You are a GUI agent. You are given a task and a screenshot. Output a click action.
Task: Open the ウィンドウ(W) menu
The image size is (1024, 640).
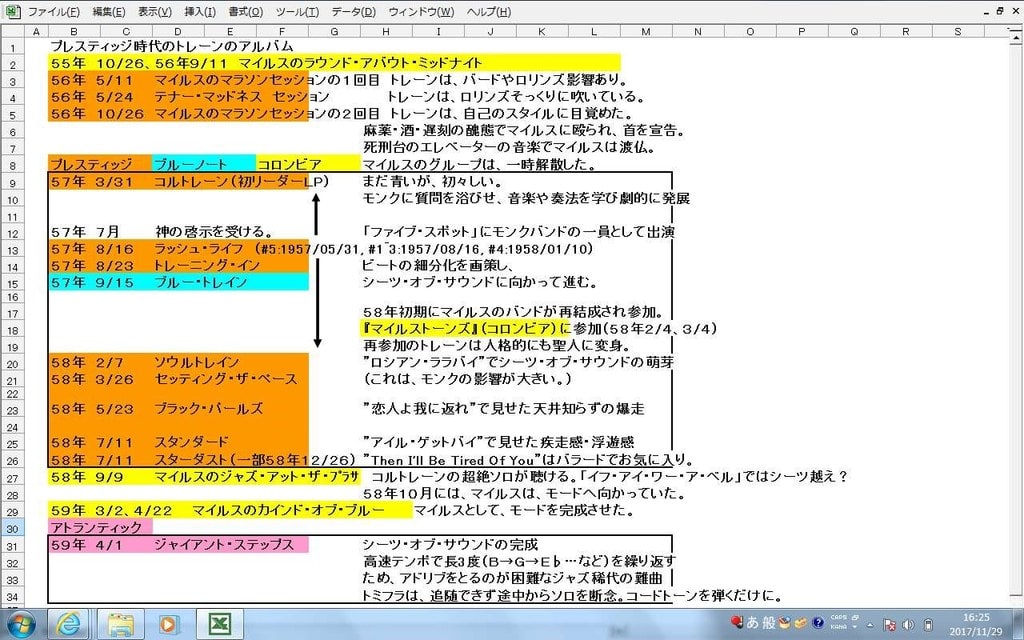421,12
